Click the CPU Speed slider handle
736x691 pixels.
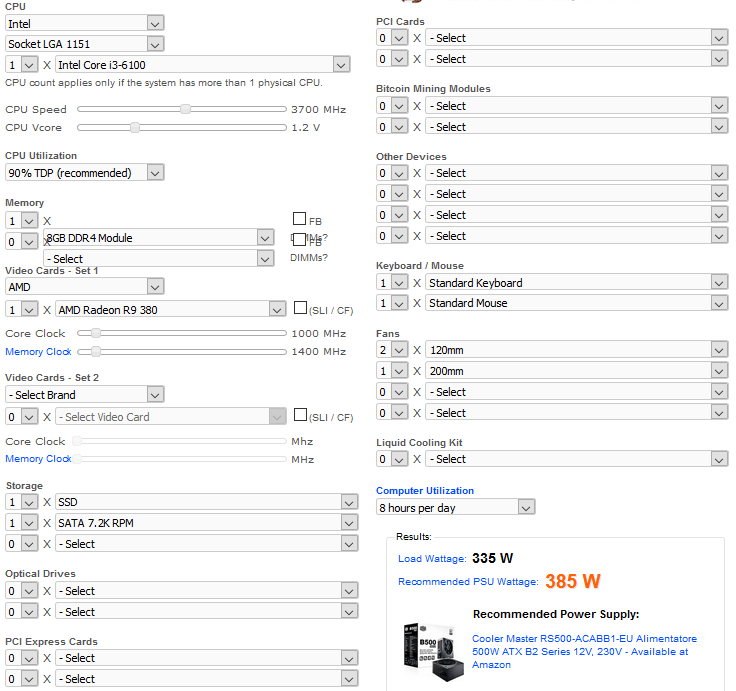[185, 109]
